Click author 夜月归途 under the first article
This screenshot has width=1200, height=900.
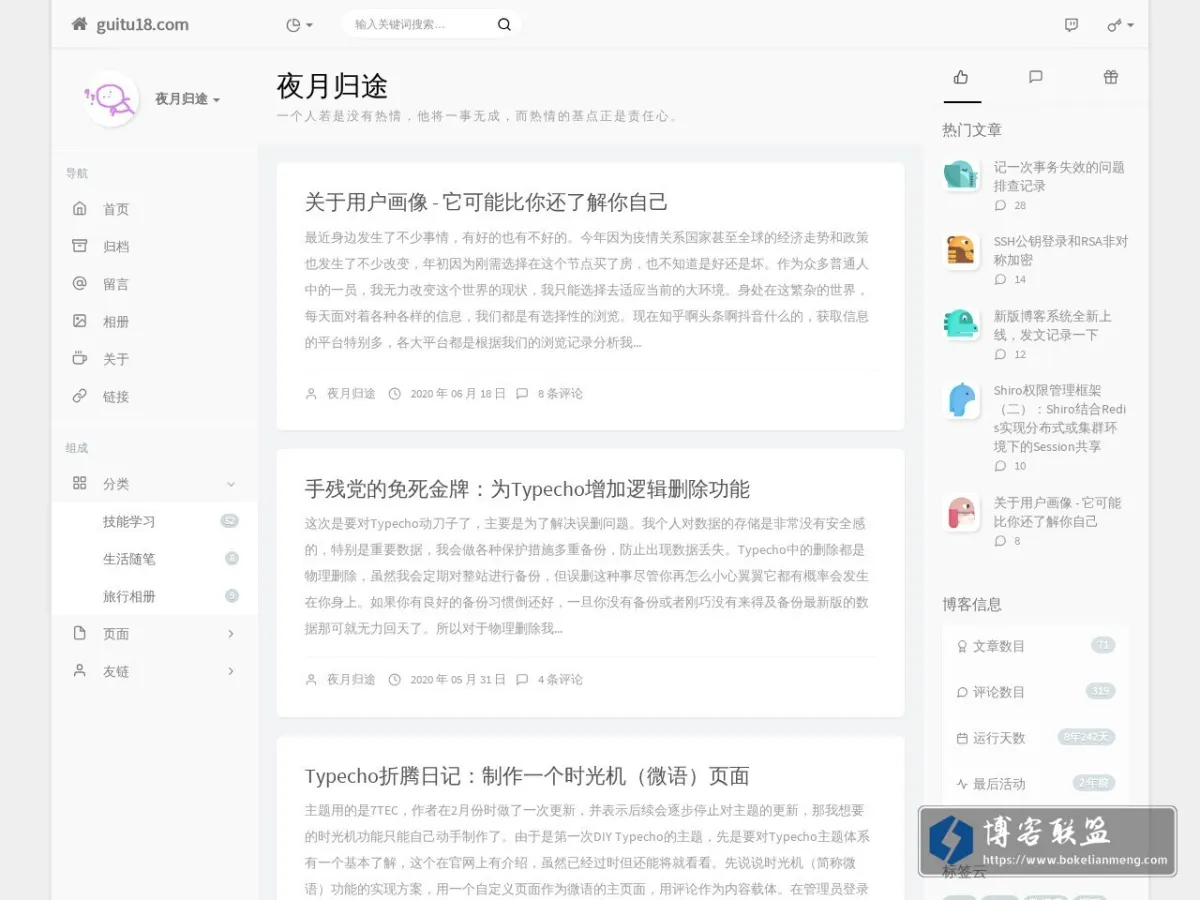coord(351,394)
